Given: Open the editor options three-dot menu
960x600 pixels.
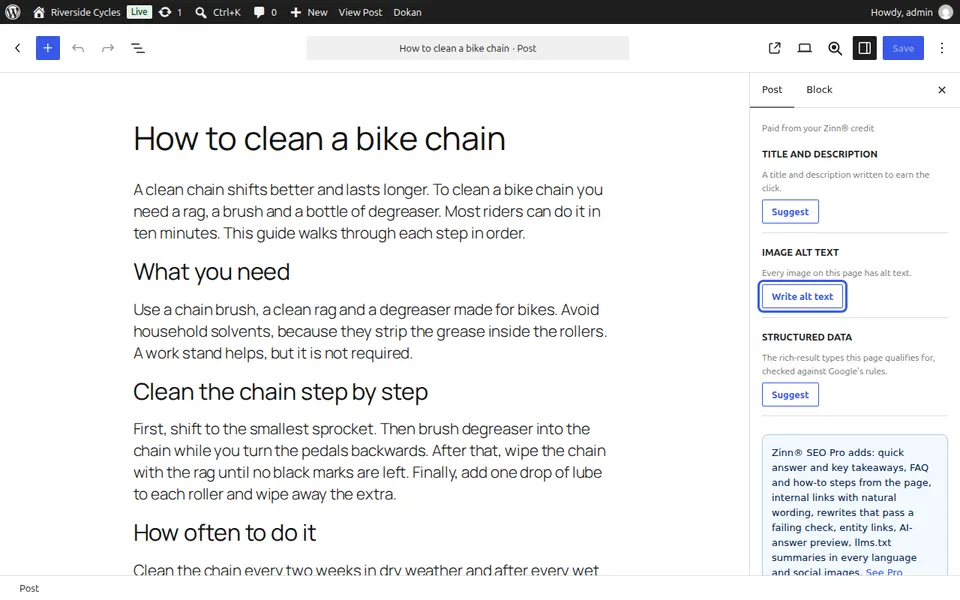Looking at the screenshot, I should pyautogui.click(x=942, y=48).
